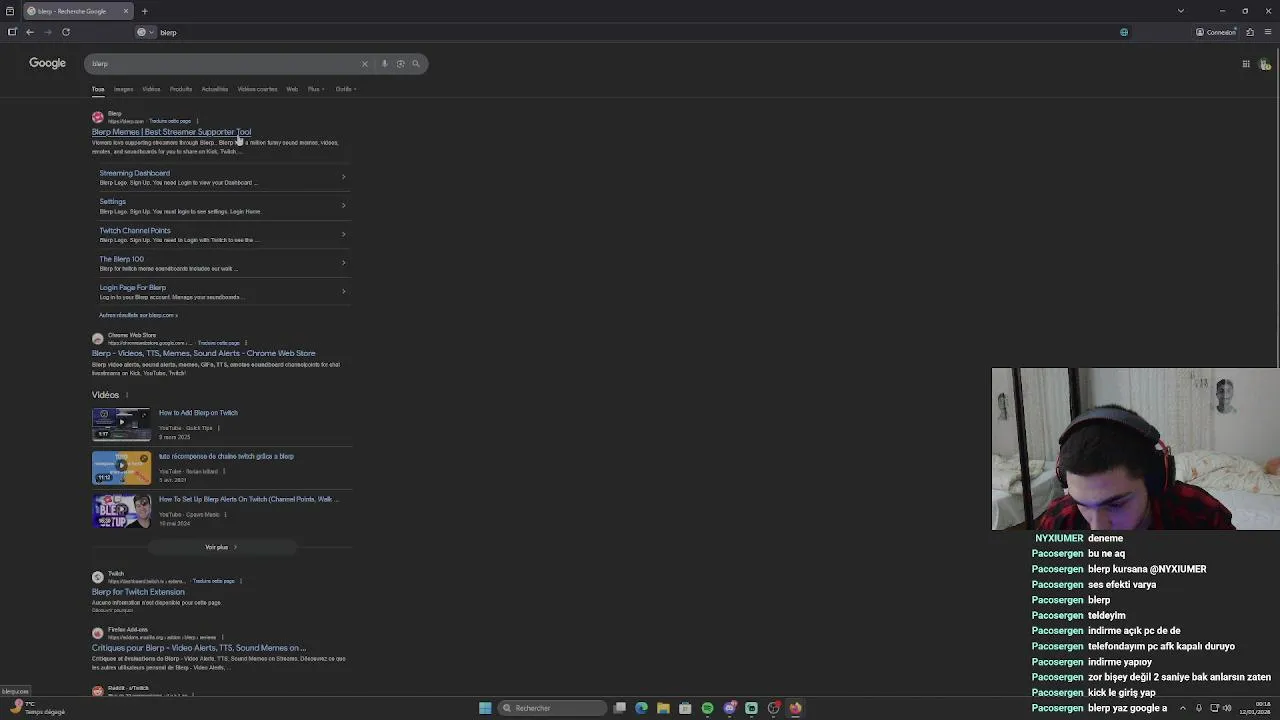Click the Connexion account button
This screenshot has width=1280, height=720.
click(x=1217, y=32)
